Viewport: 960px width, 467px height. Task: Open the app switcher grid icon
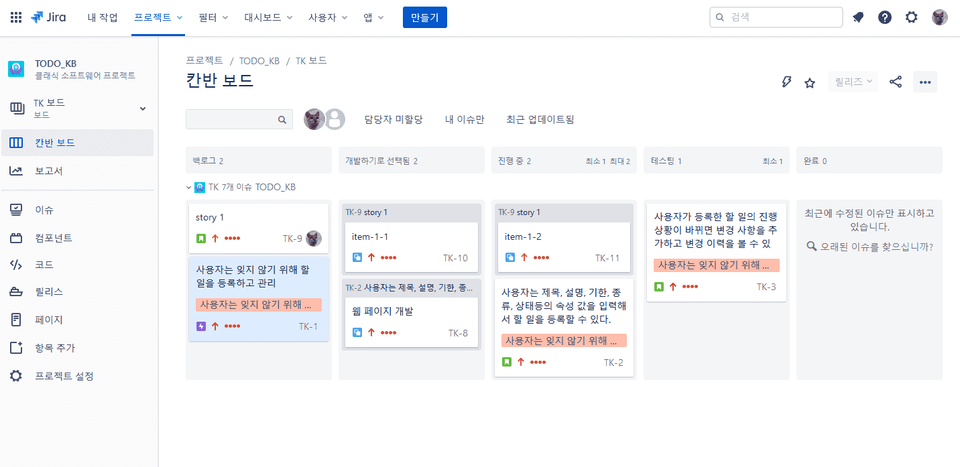(15, 17)
